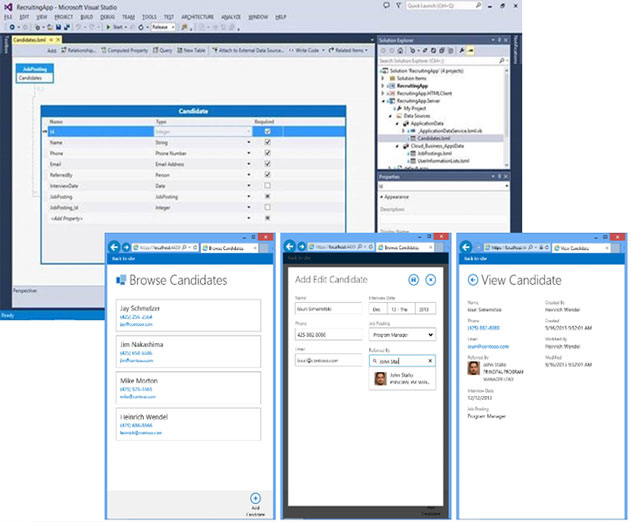Open the Write Code dropdown arrow
The width and height of the screenshot is (631, 522).
pos(323,50)
